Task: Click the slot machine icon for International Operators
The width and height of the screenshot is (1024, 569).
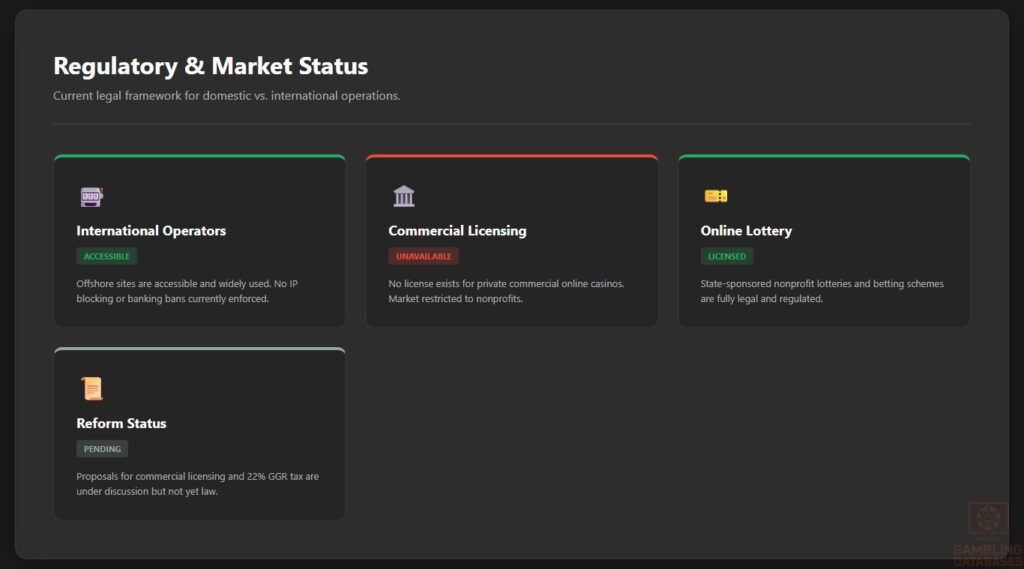Action: 91,197
